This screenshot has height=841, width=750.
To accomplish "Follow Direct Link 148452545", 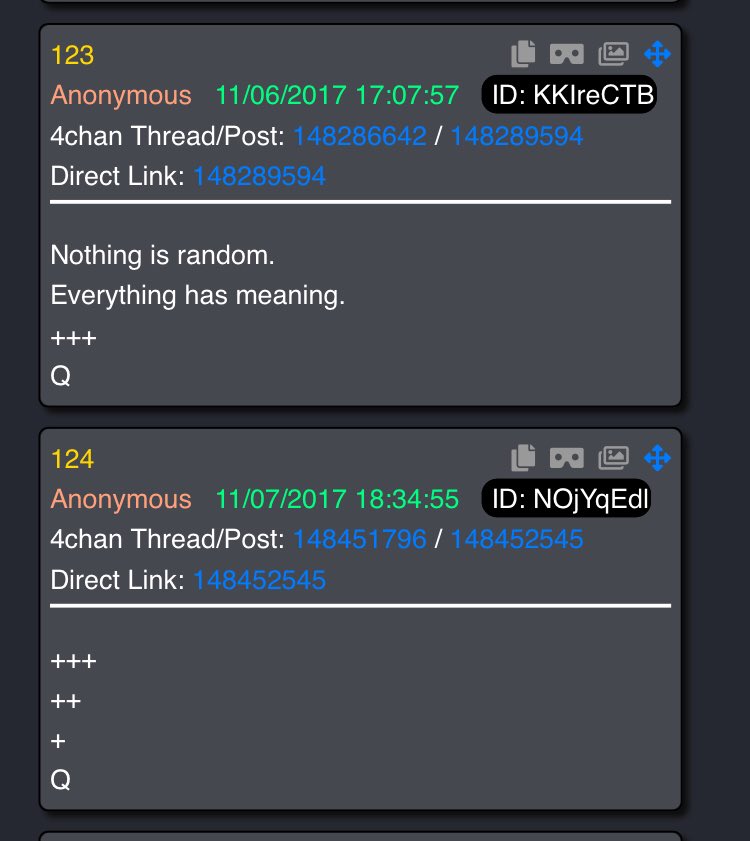I will 259,580.
